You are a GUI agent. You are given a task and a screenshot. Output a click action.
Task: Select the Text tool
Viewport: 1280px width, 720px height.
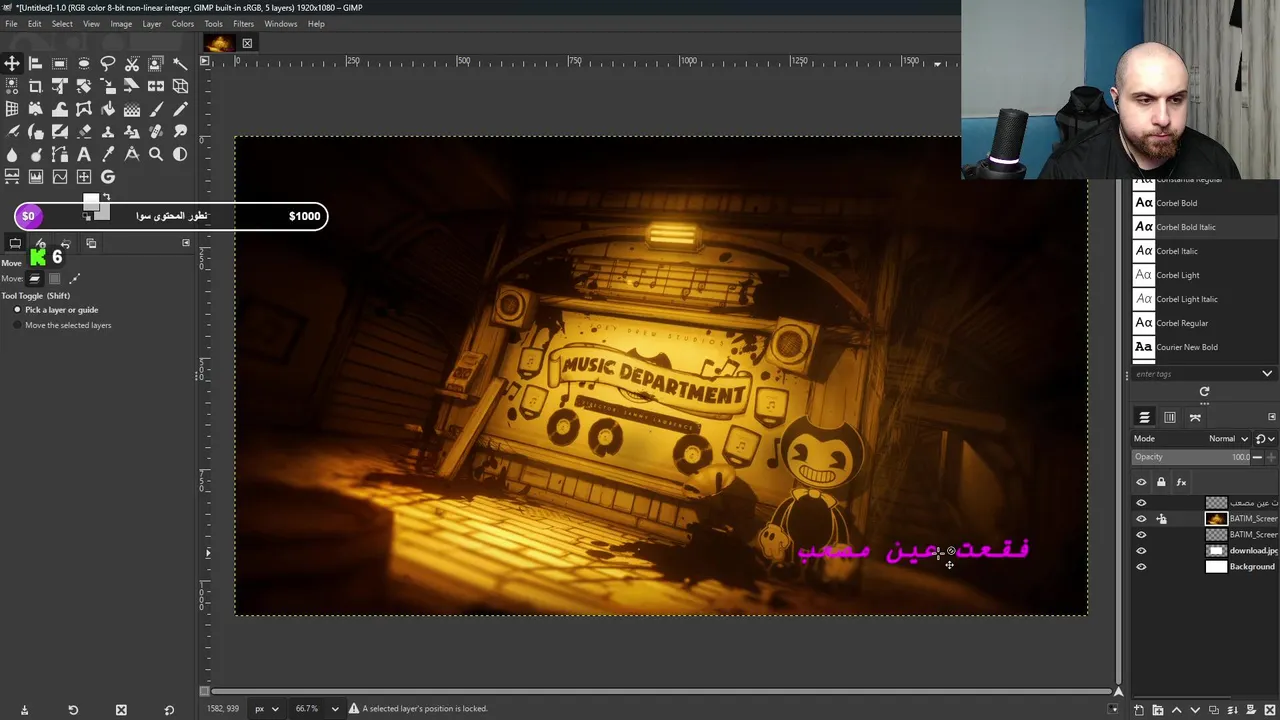coord(84,154)
